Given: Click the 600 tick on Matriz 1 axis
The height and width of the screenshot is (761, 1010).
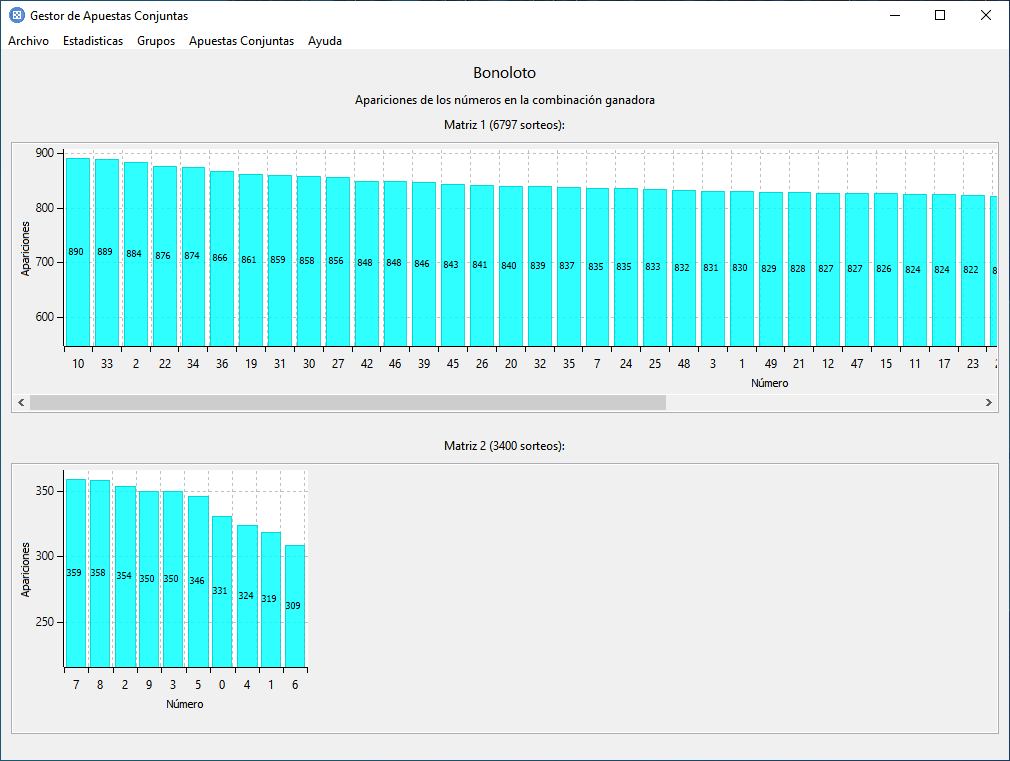Looking at the screenshot, I should 45,317.
